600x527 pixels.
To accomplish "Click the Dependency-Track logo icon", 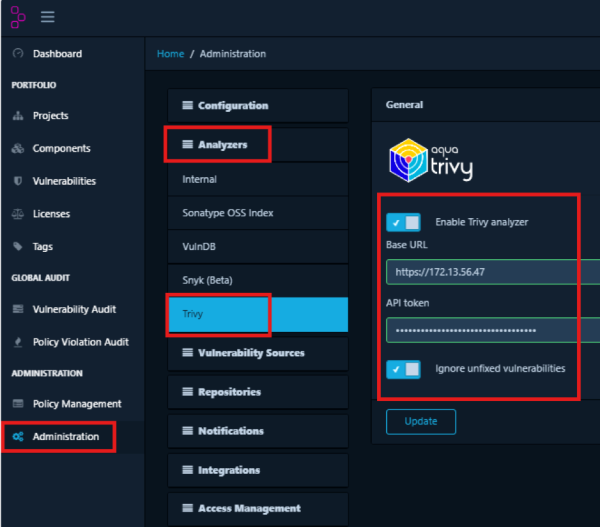I will click(x=17, y=17).
